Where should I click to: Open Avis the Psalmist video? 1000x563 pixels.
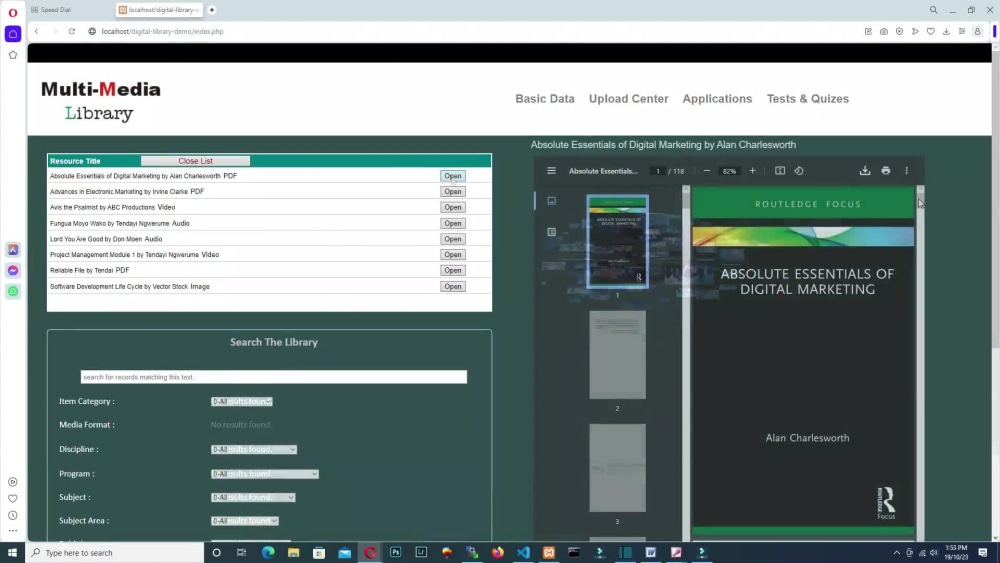pos(453,207)
